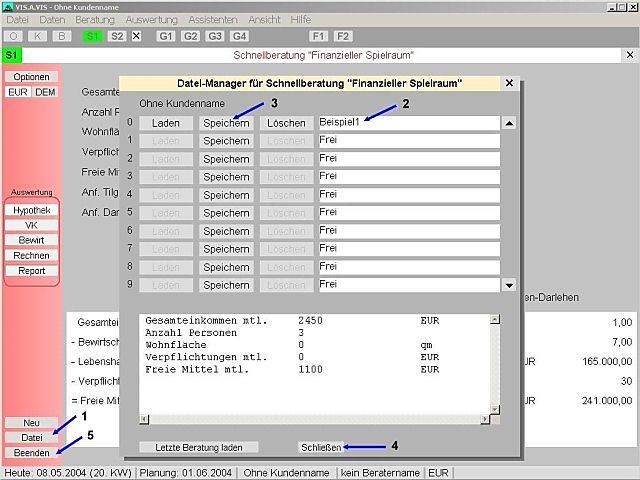Click Speichern for slot 9
Viewport: 640px width, 480px height.
[226, 285]
